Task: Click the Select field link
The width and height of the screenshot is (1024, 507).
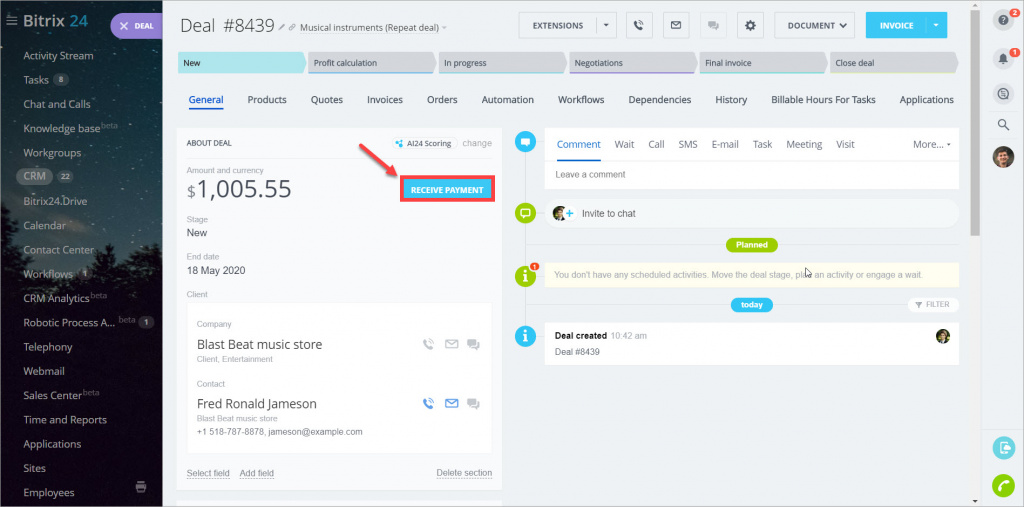Action: click(x=208, y=473)
